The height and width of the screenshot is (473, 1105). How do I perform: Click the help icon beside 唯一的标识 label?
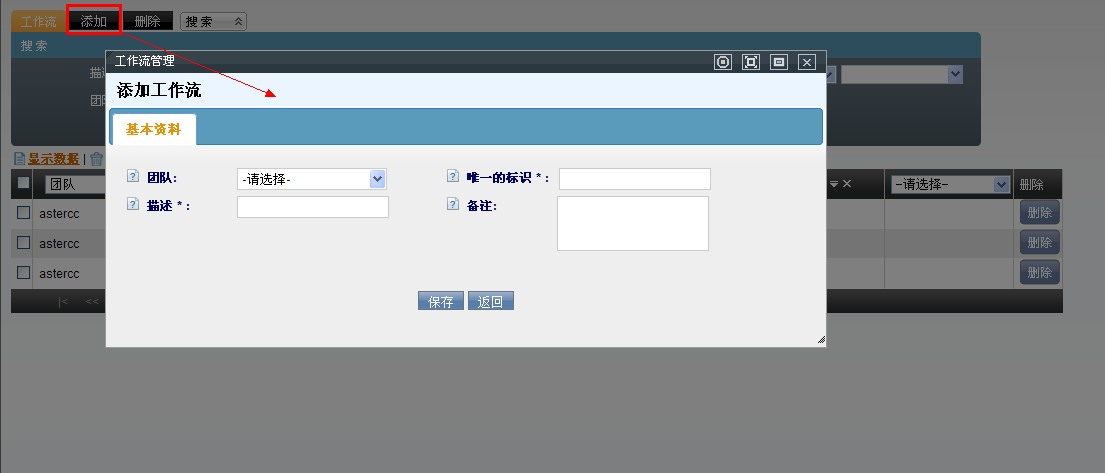pos(452,177)
